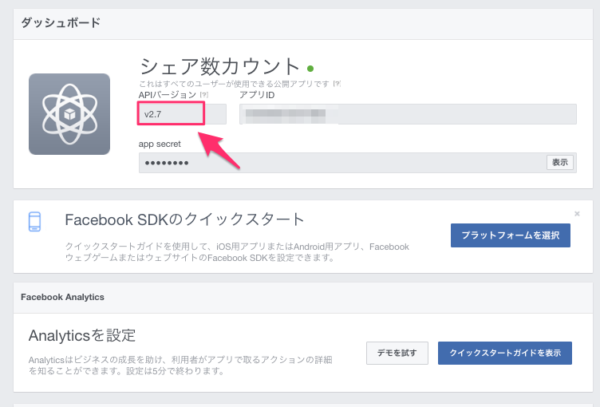
Task: Click the v2.7 API version field
Action: pyautogui.click(x=183, y=114)
